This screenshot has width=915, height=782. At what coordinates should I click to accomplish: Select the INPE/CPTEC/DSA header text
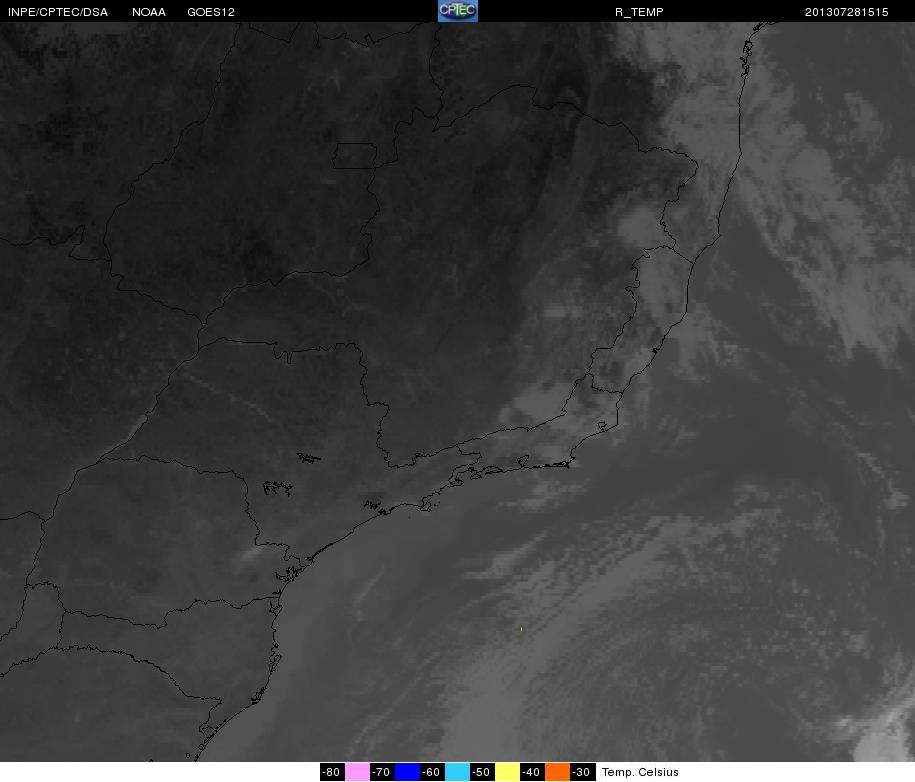click(x=58, y=12)
